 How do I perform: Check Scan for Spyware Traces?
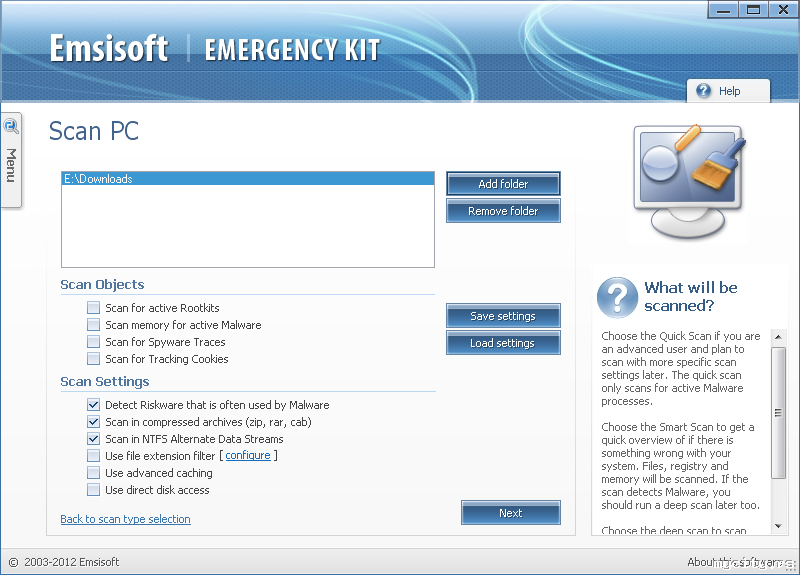[x=94, y=342]
